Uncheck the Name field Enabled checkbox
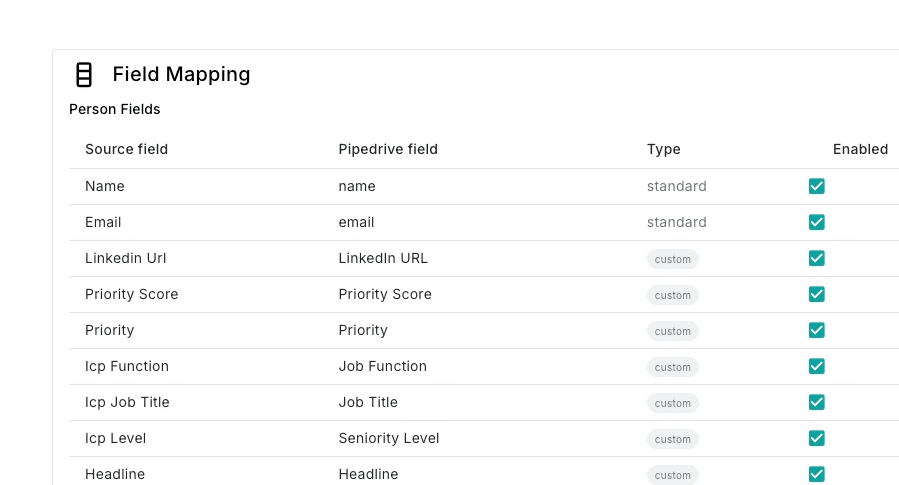899x485 pixels. [x=816, y=186]
